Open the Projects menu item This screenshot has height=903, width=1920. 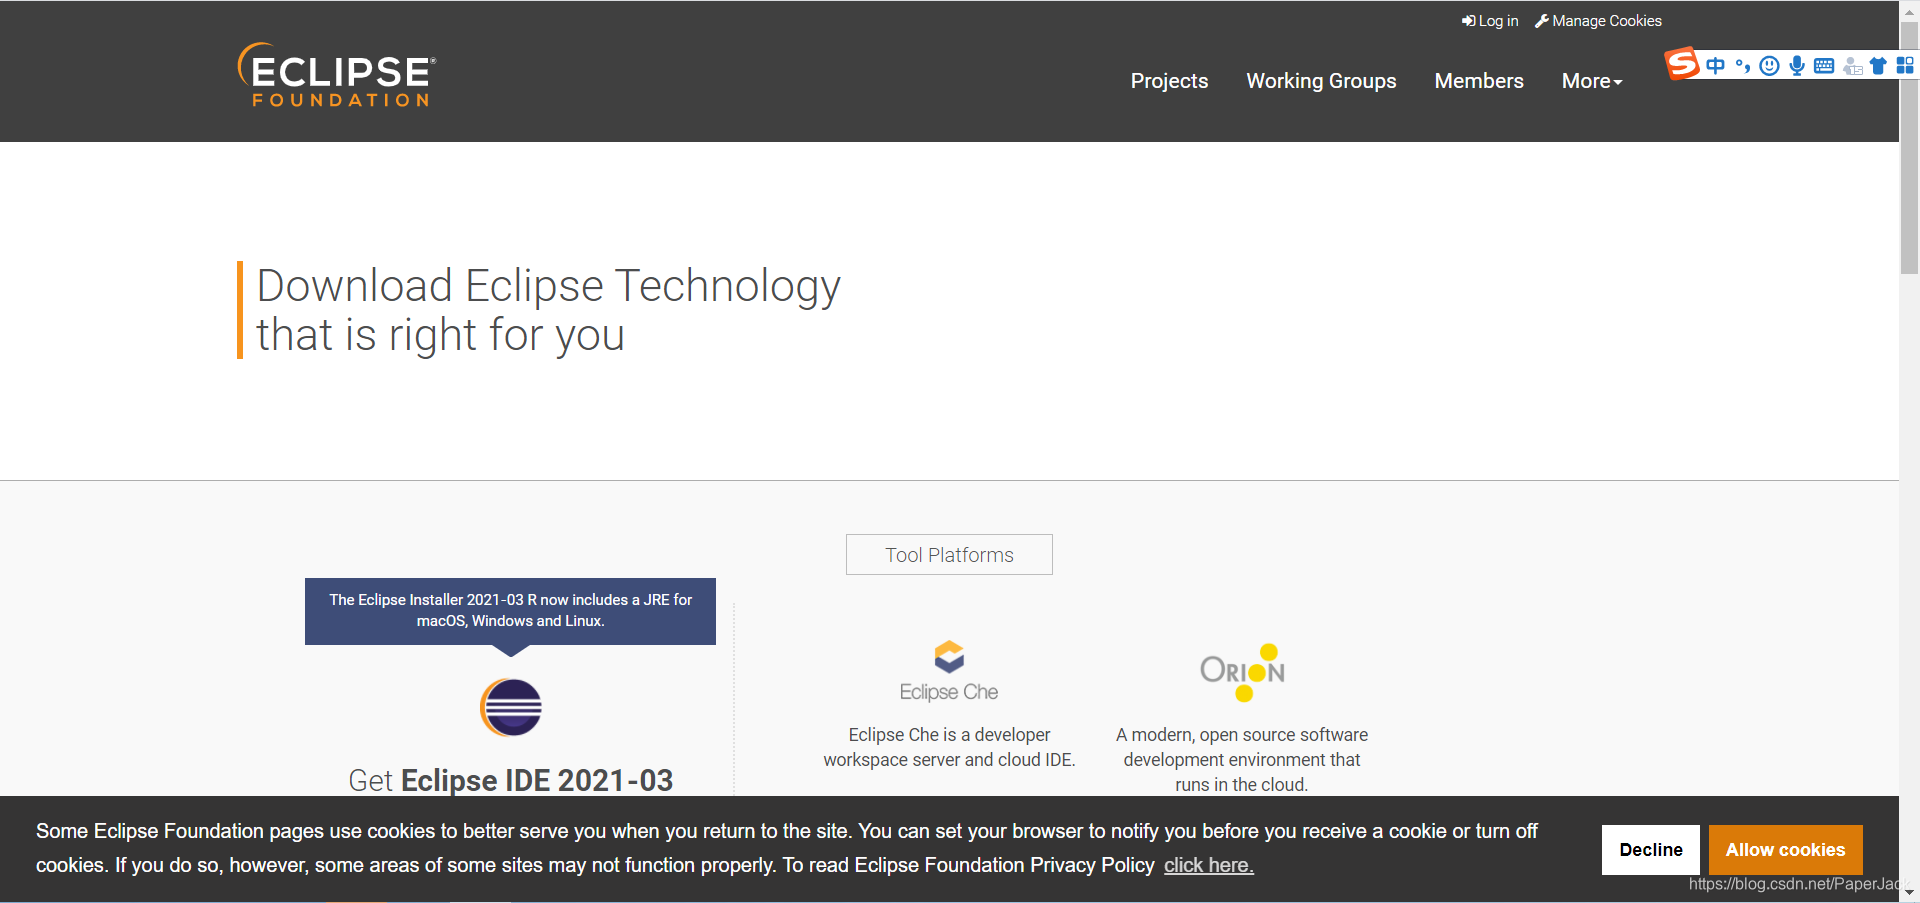(1169, 81)
